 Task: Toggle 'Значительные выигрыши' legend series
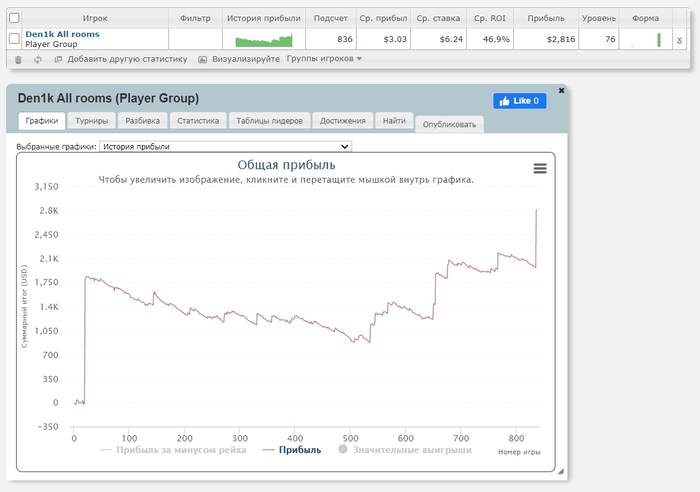[x=405, y=450]
